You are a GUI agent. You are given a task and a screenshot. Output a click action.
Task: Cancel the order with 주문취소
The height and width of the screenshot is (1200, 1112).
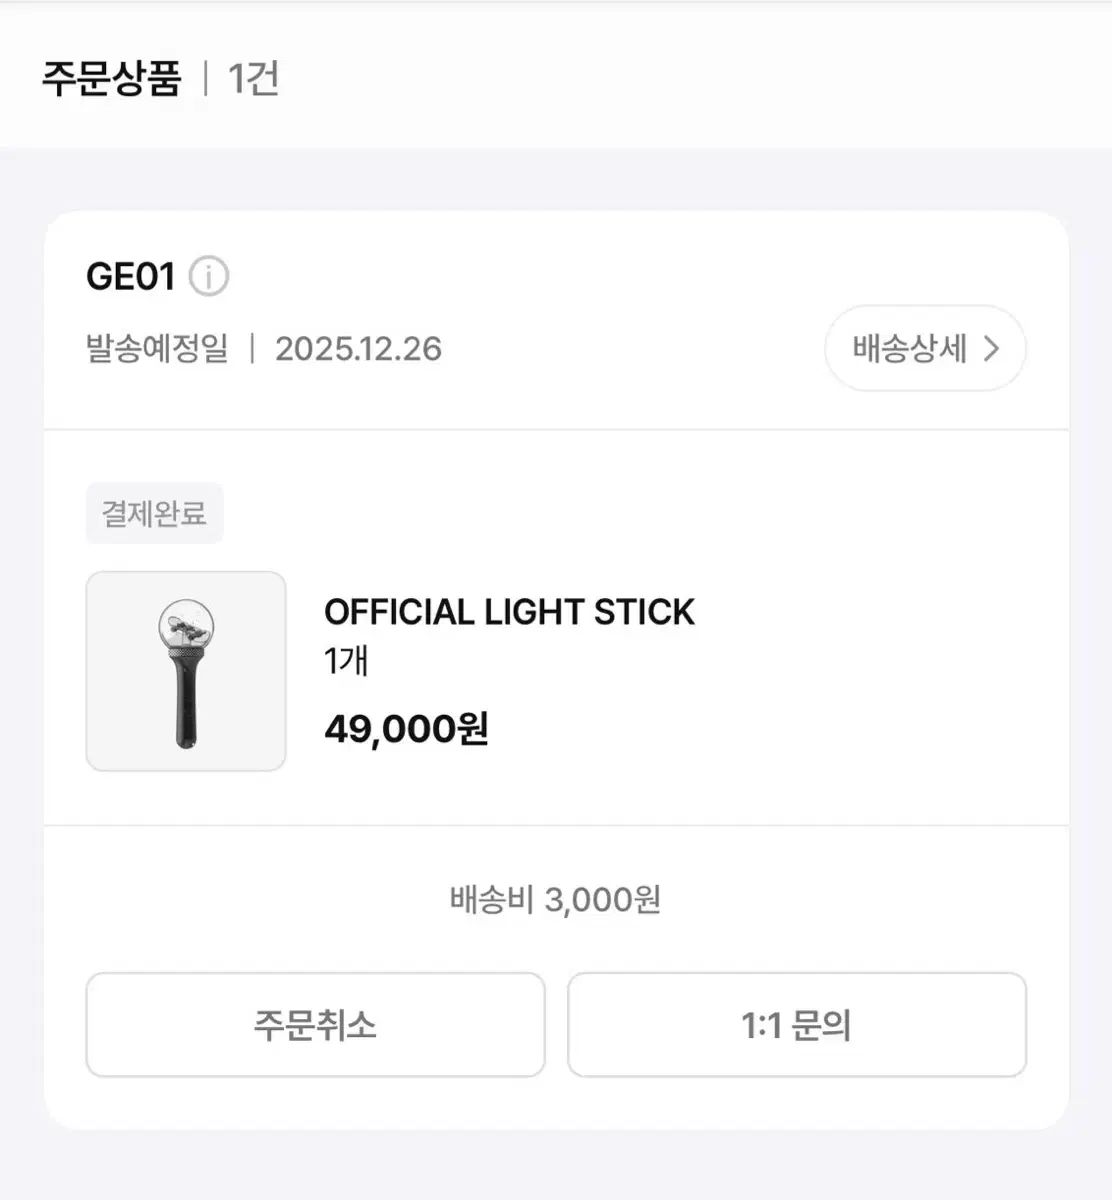click(x=315, y=1025)
